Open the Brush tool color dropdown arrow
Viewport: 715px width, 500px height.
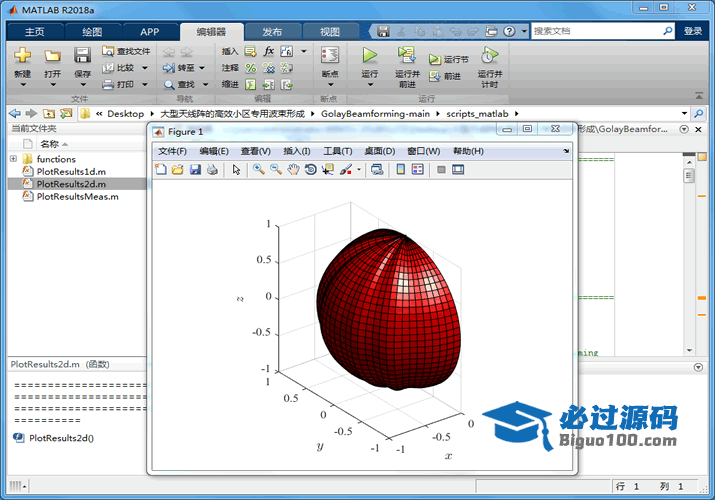[x=359, y=170]
